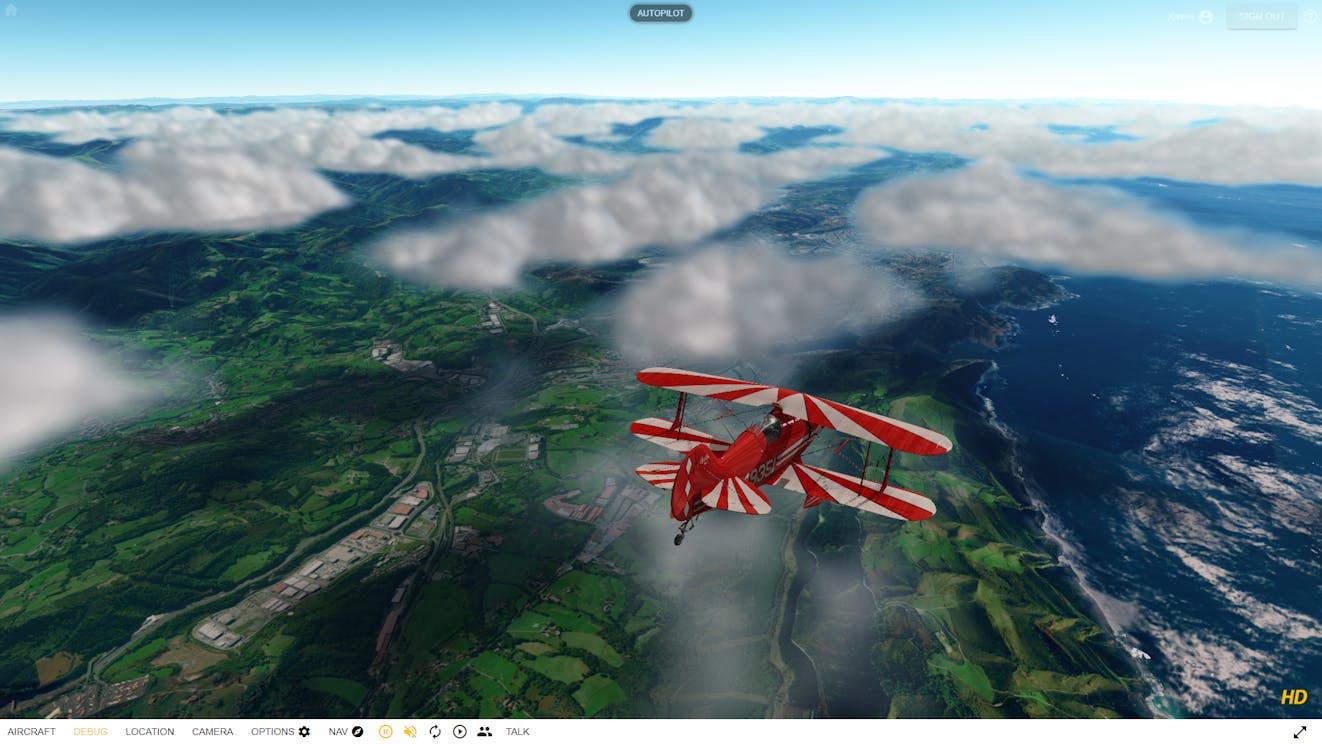
Task: Open the NAV compass icon
Action: pos(355,731)
